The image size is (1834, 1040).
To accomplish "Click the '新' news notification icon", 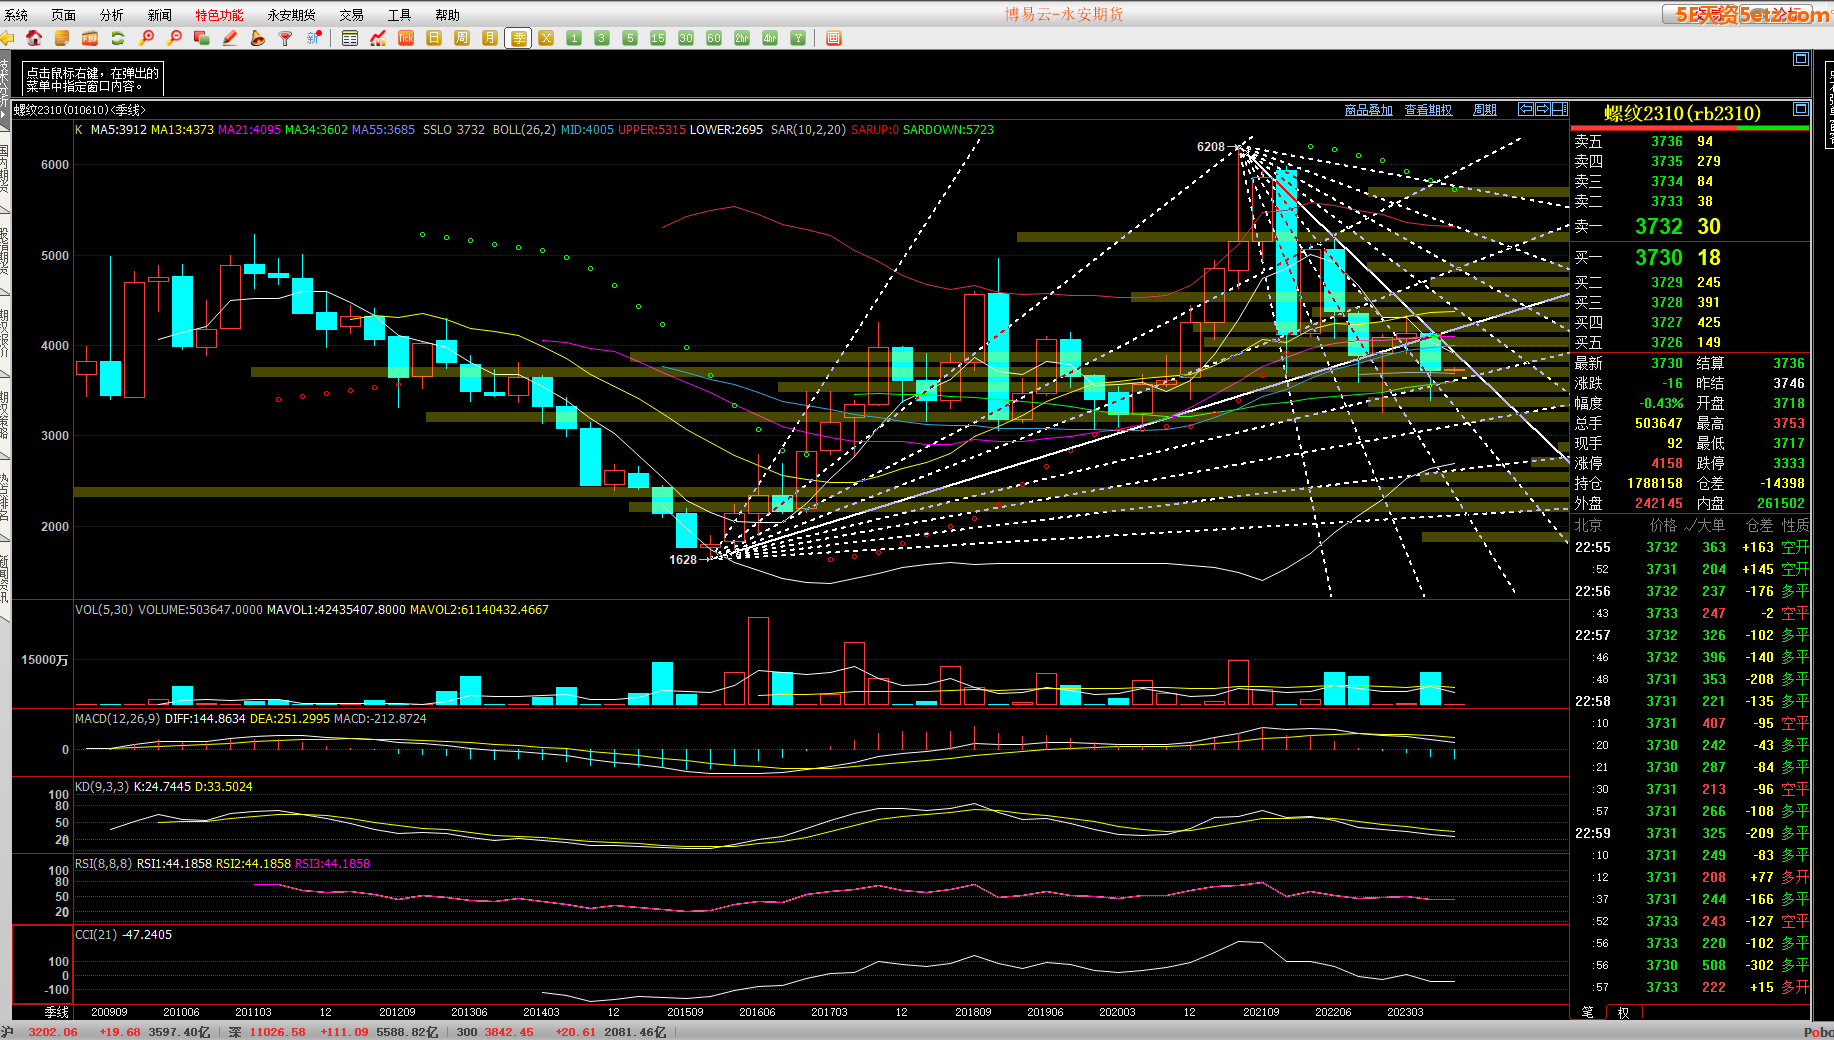I will [x=314, y=38].
